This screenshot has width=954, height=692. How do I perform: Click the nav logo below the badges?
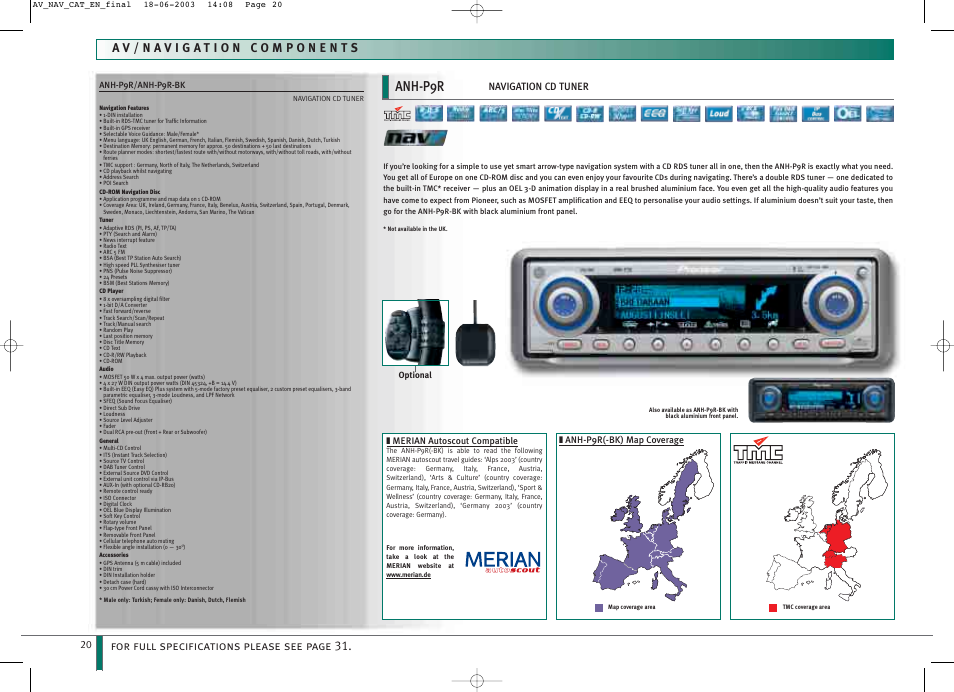tap(416, 138)
